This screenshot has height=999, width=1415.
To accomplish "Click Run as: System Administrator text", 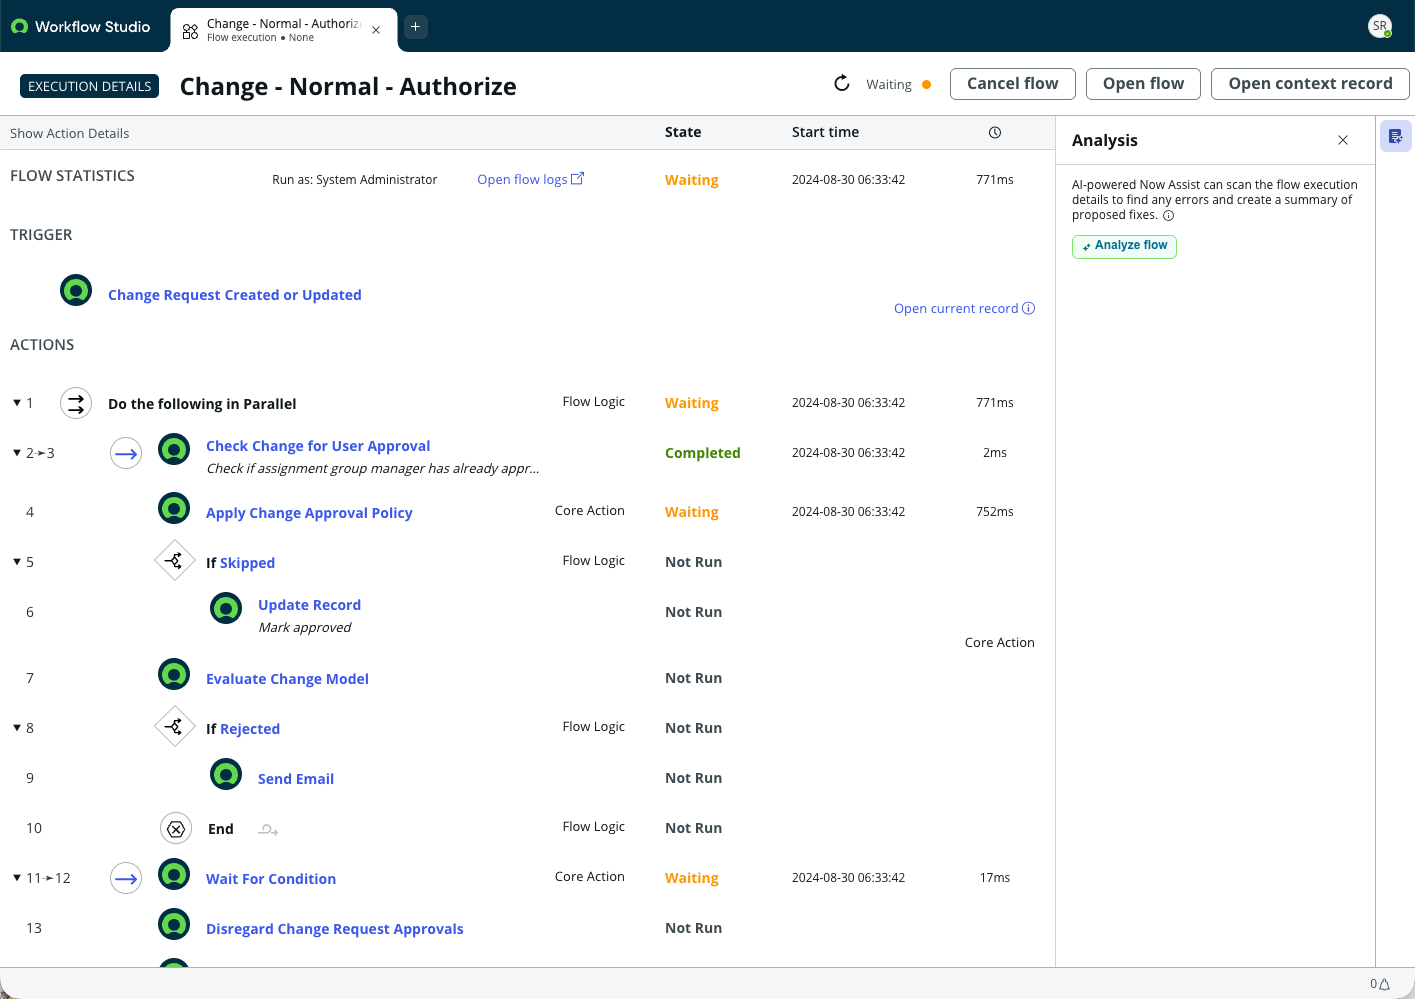I will (x=355, y=180).
